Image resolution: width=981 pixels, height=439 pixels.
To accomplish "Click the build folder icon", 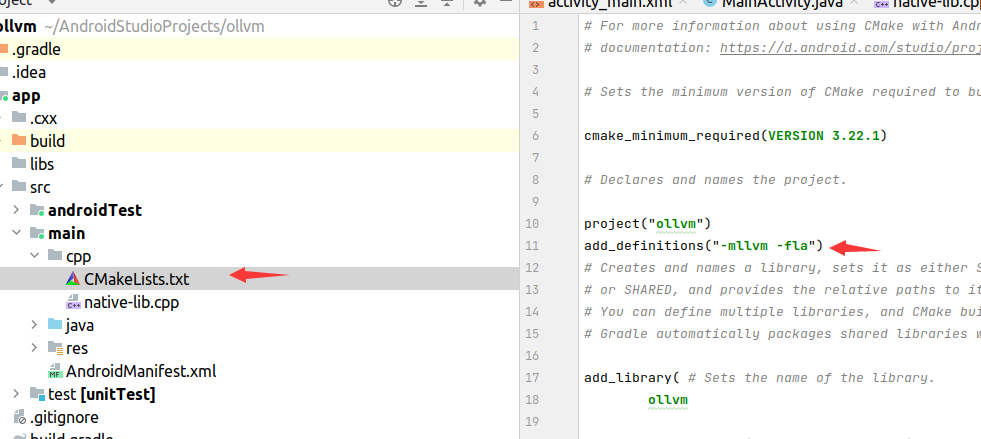I will click(x=19, y=141).
